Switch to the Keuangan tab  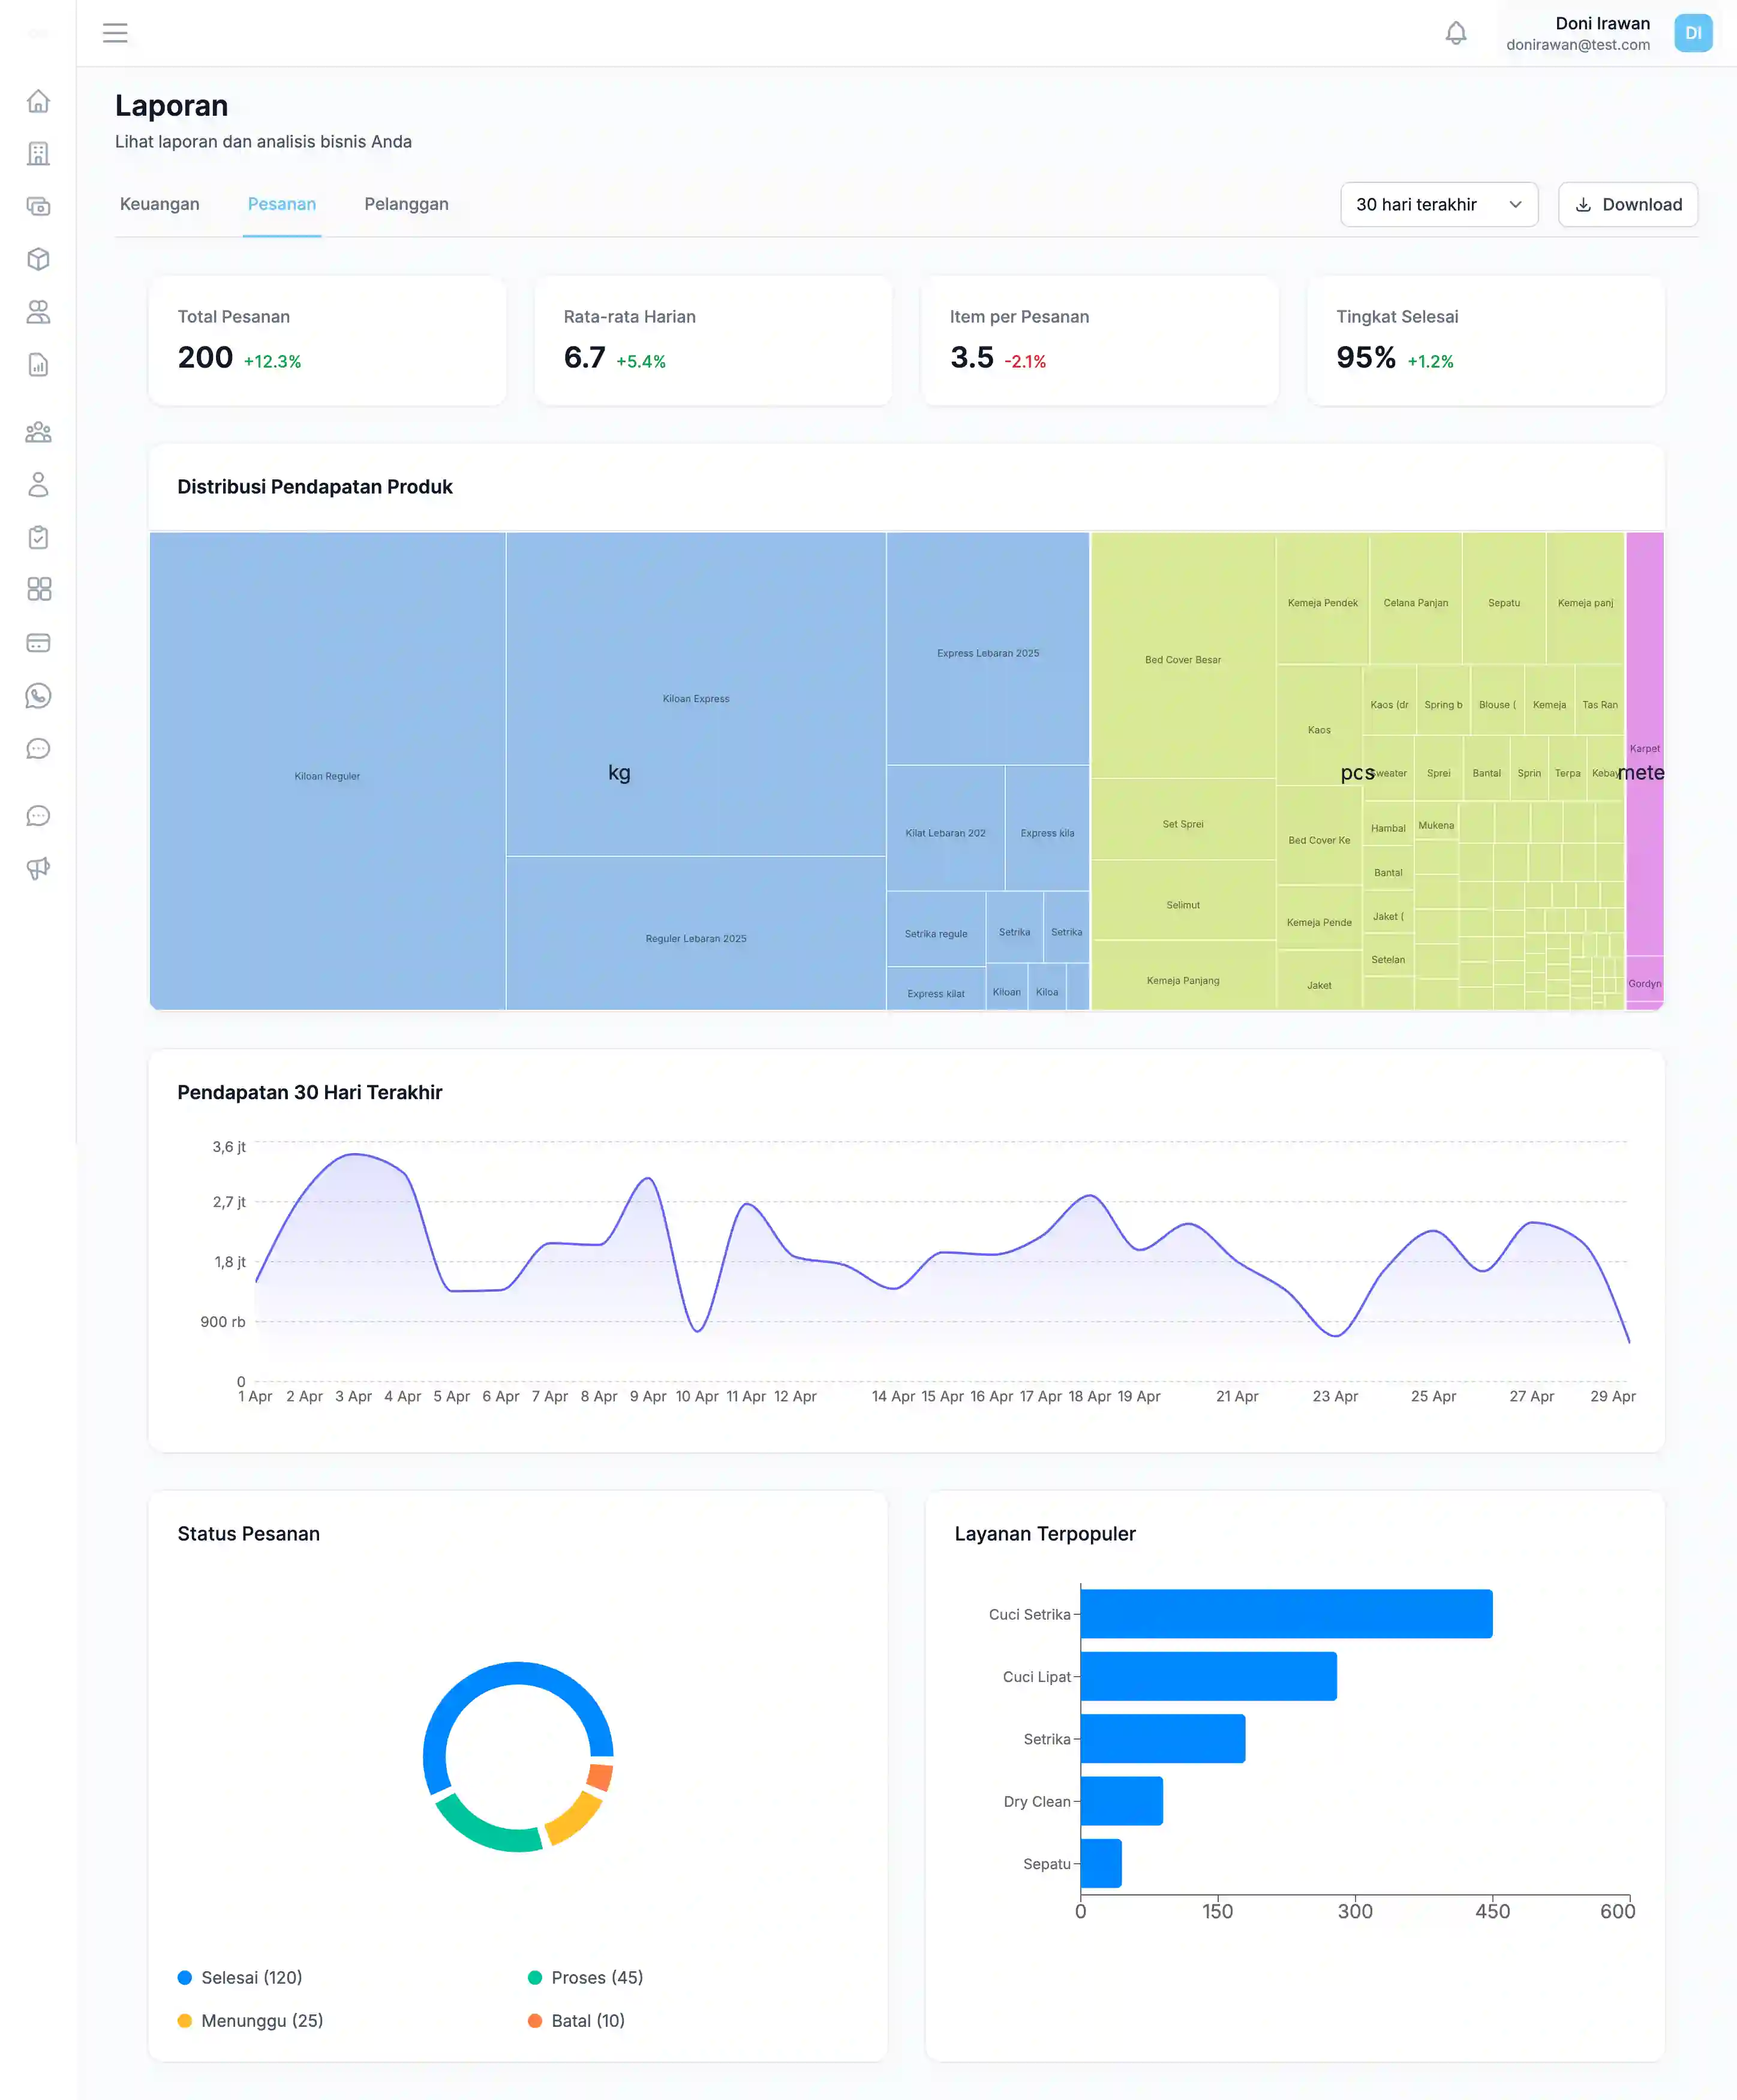[160, 204]
